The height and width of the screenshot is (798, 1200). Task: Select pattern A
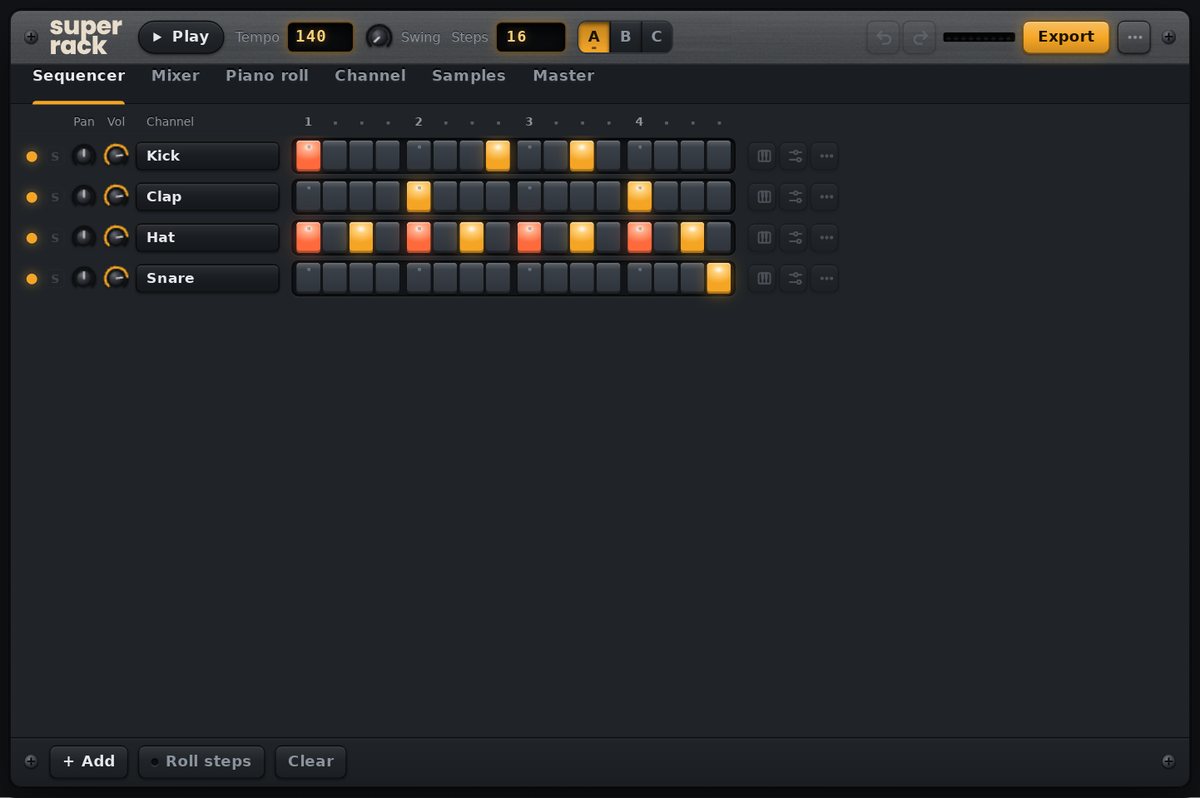(x=594, y=37)
